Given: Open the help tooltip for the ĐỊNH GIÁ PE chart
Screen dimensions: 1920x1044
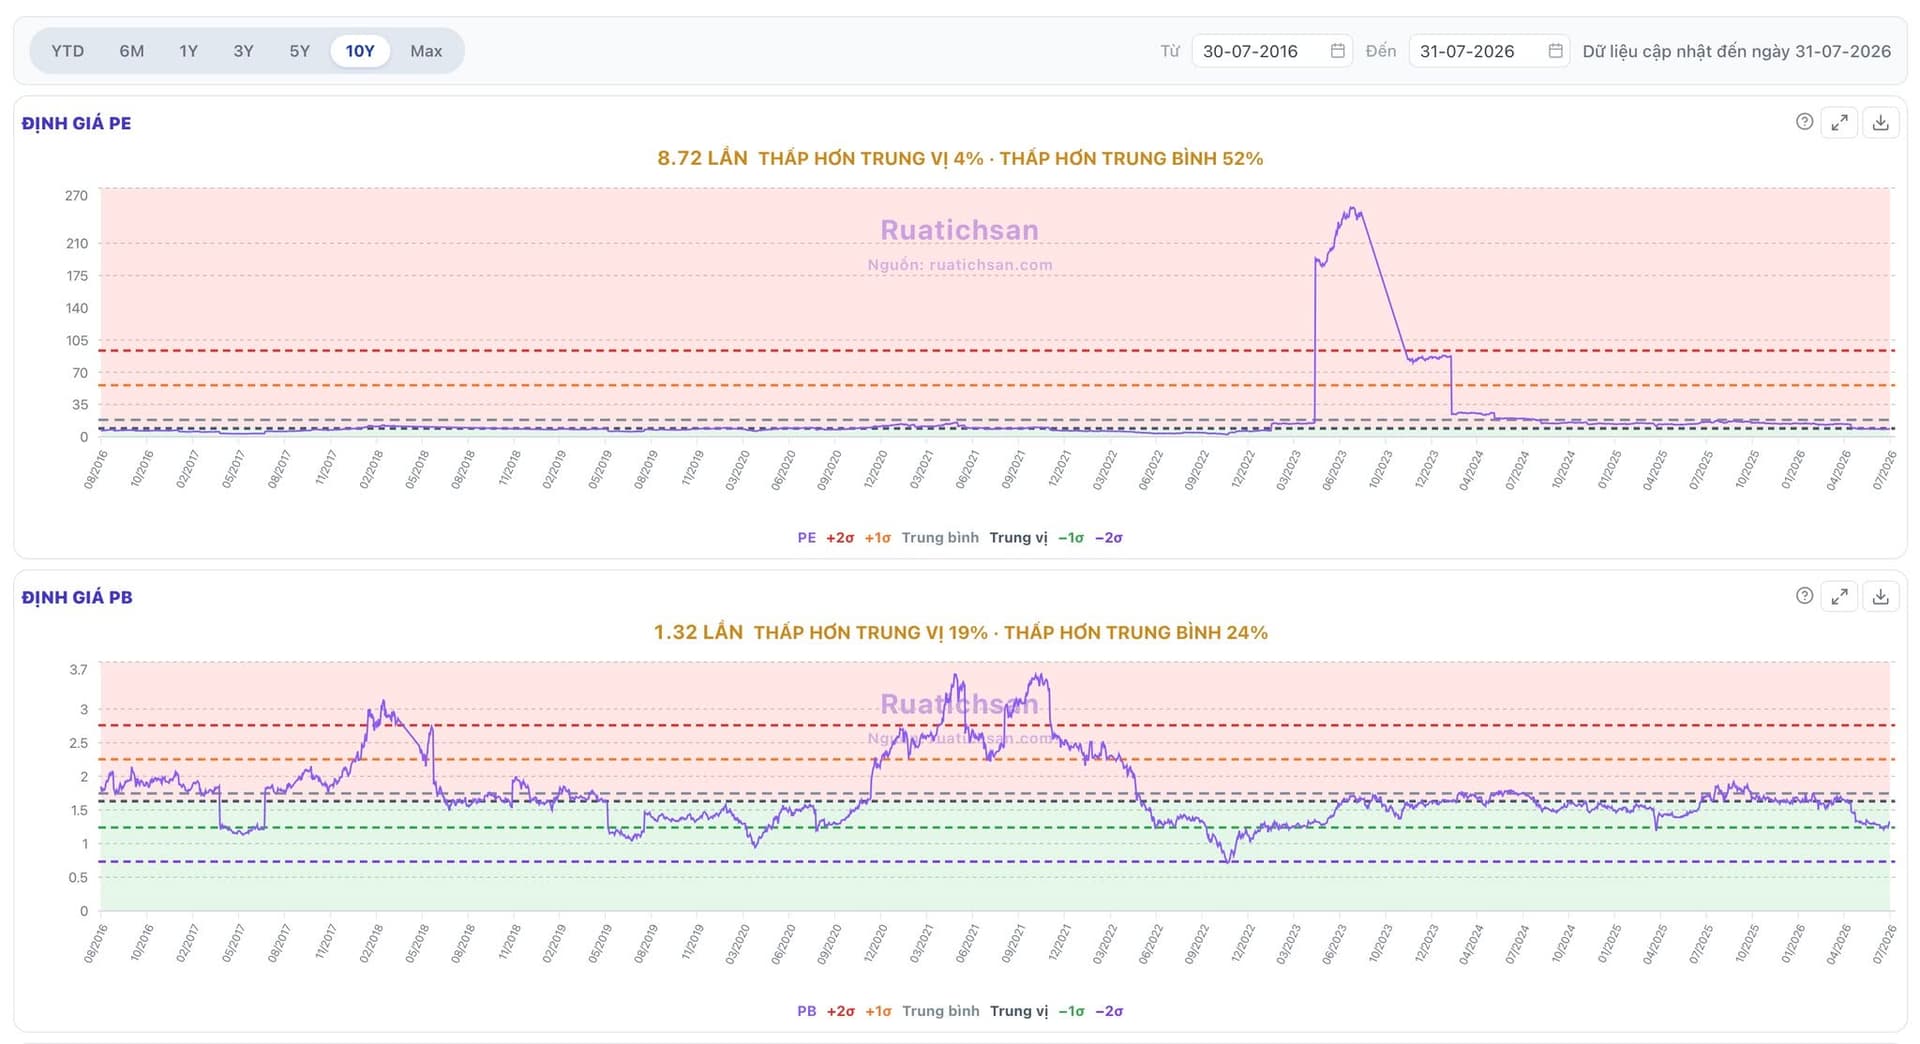Looking at the screenshot, I should [1804, 122].
